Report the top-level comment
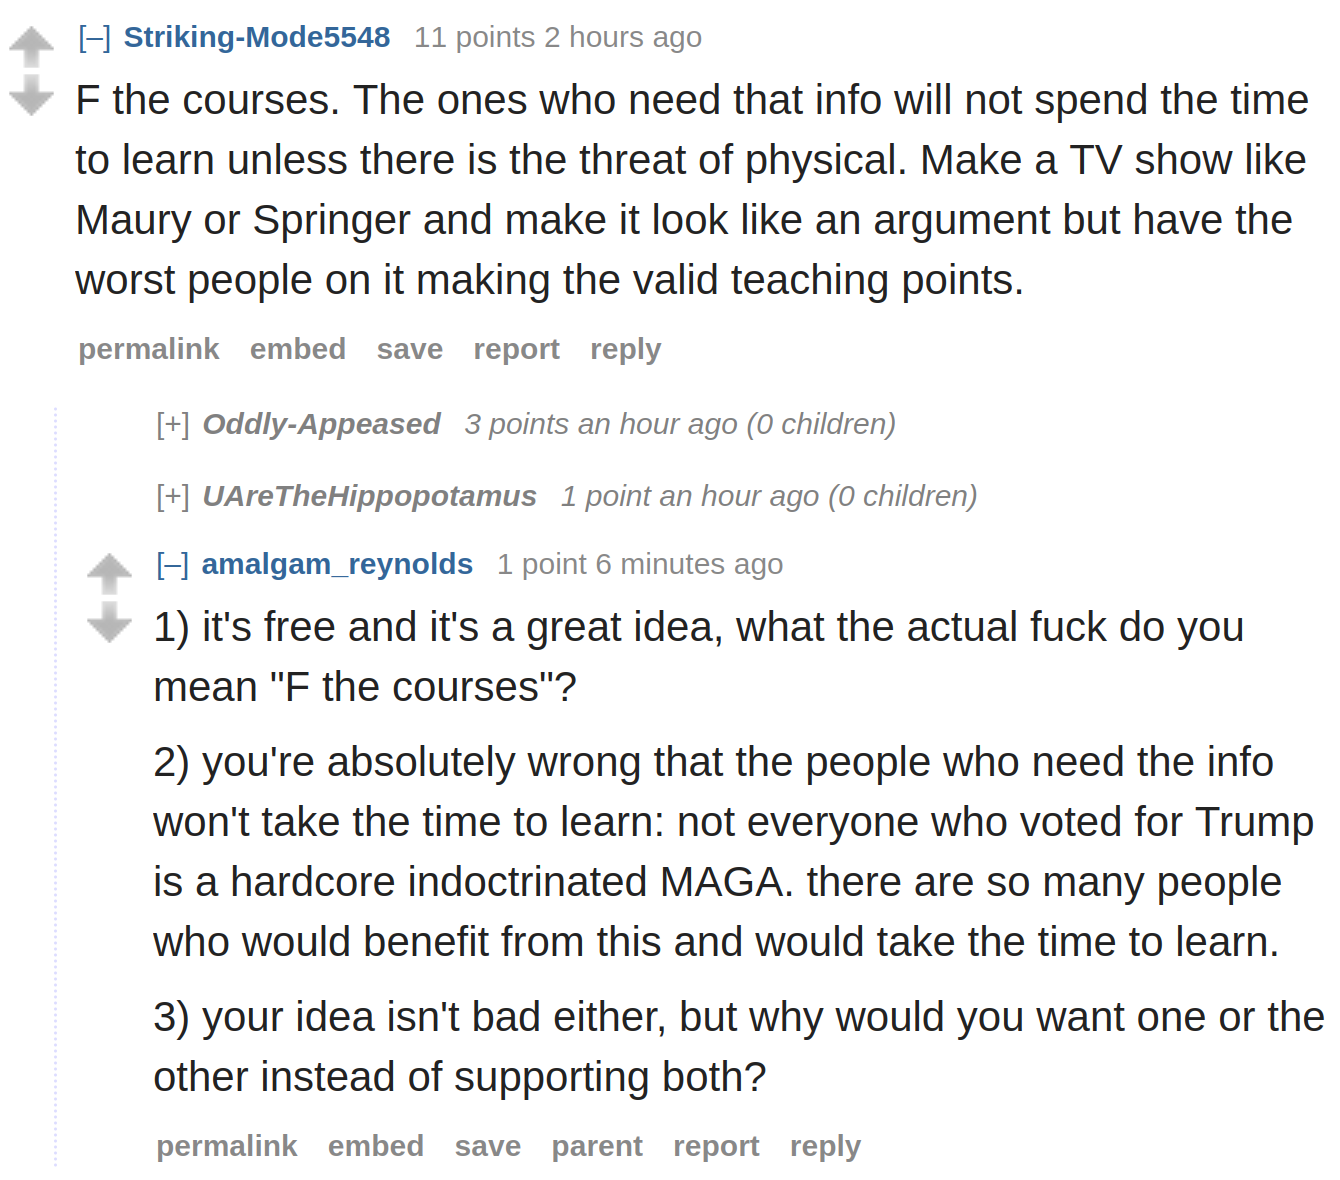Screen dimensions: 1340x1180 coord(516,349)
